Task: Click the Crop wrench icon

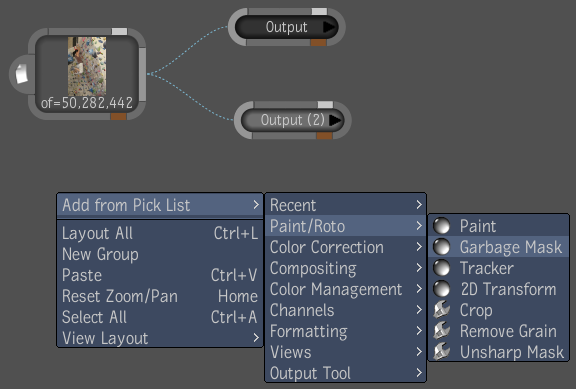Action: coord(442,310)
